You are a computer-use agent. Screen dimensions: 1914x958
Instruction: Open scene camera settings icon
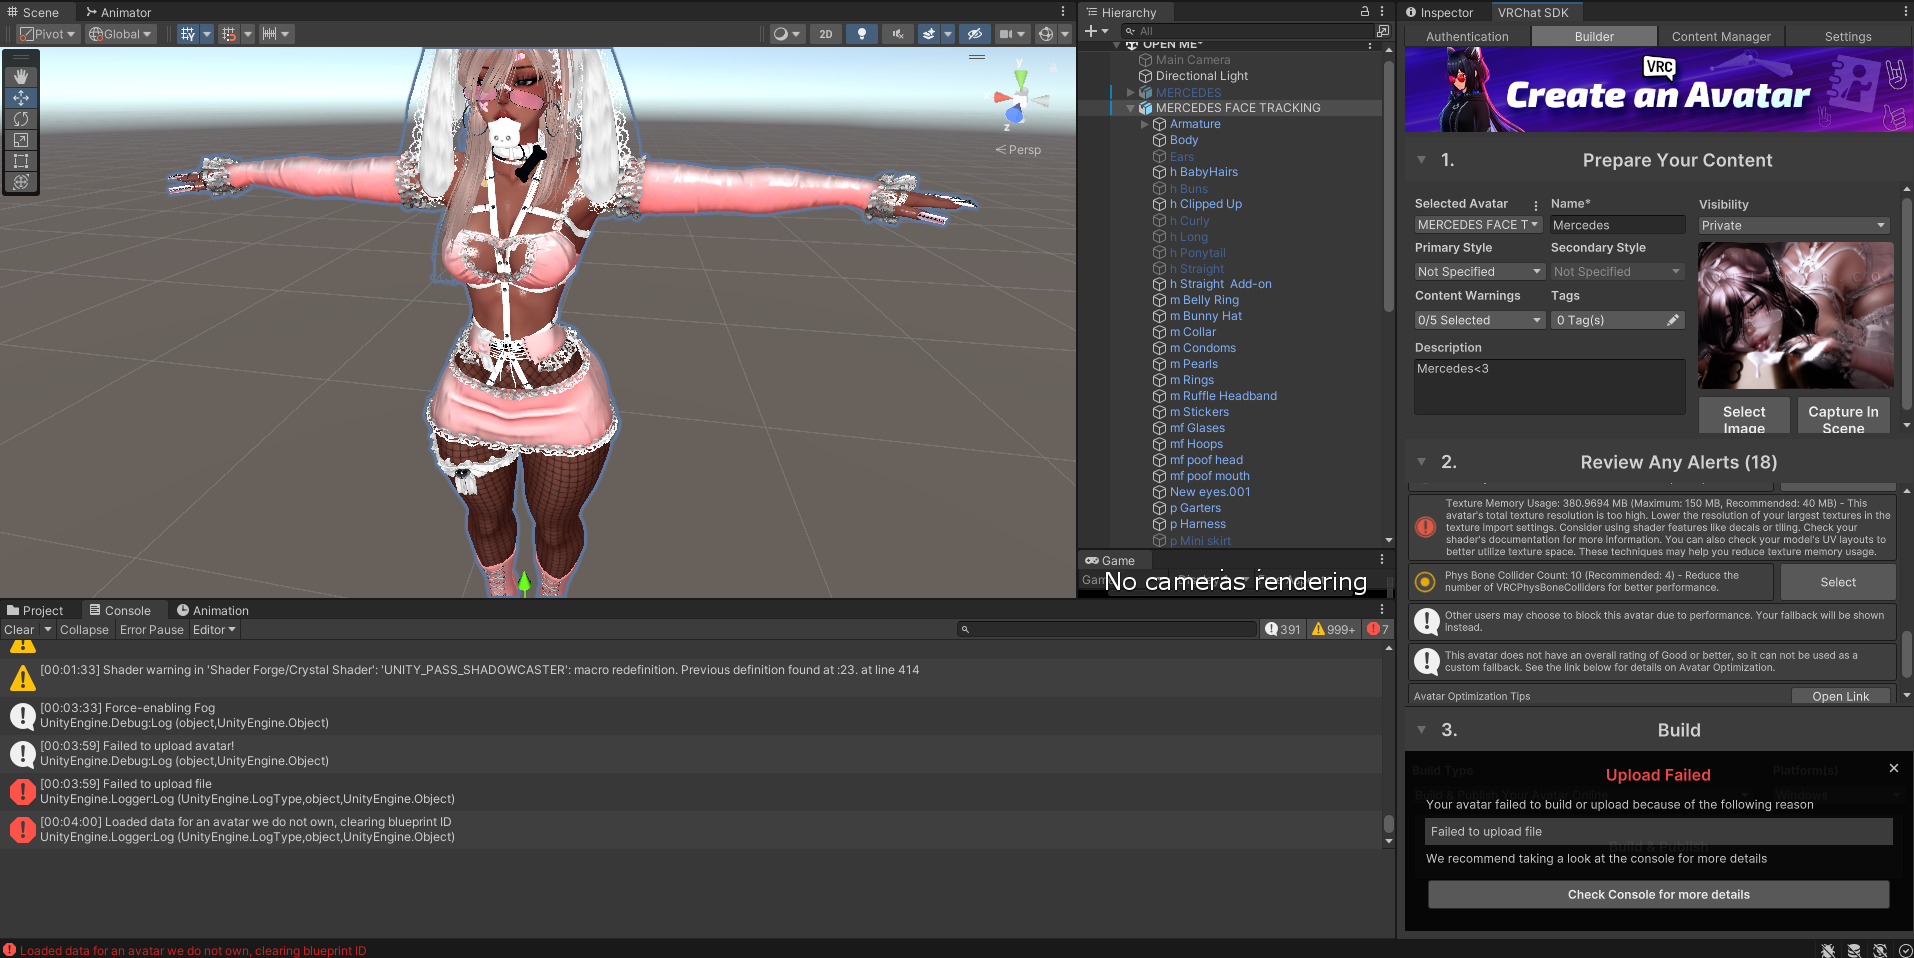pos(1006,34)
